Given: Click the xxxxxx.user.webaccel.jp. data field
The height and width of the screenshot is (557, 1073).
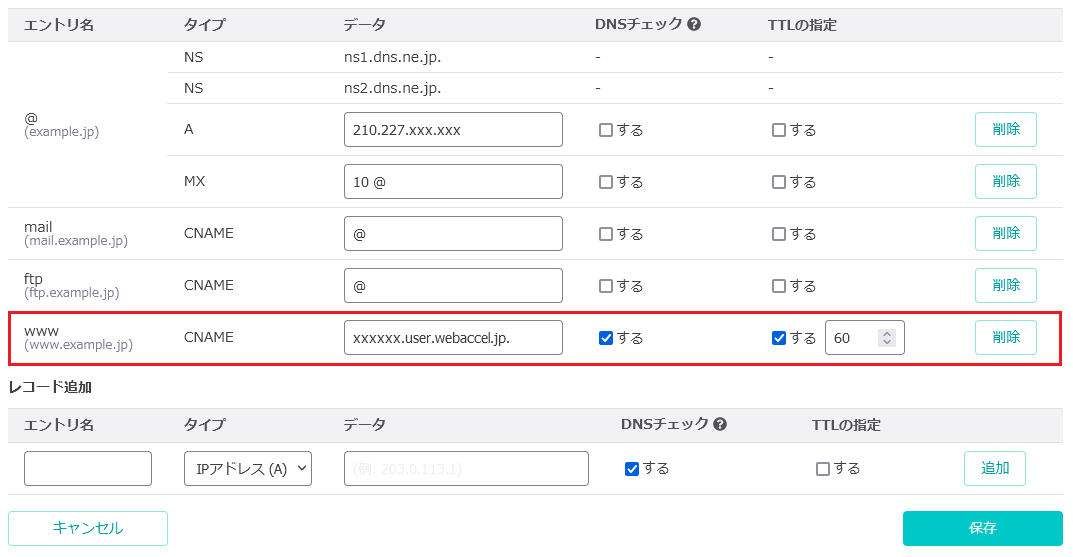Looking at the screenshot, I should click(453, 337).
